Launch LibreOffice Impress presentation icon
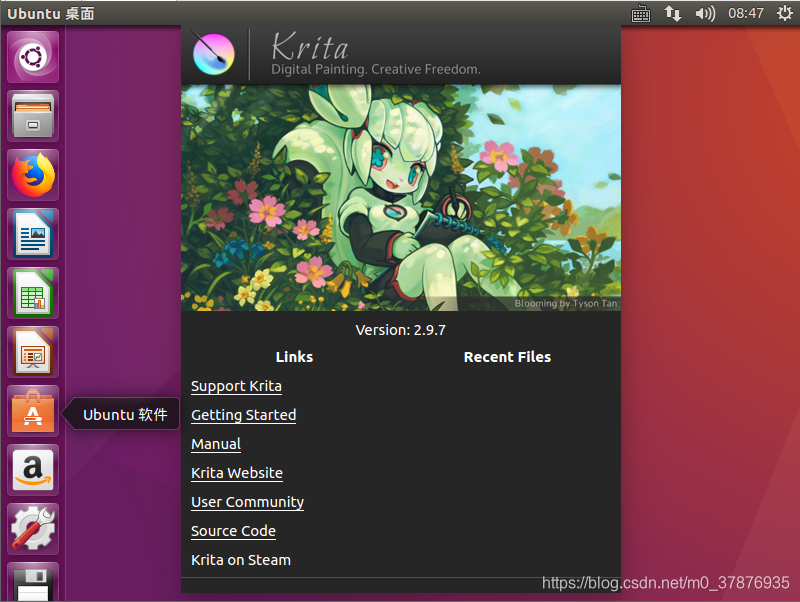Image resolution: width=800 pixels, height=602 pixels. [x=33, y=352]
